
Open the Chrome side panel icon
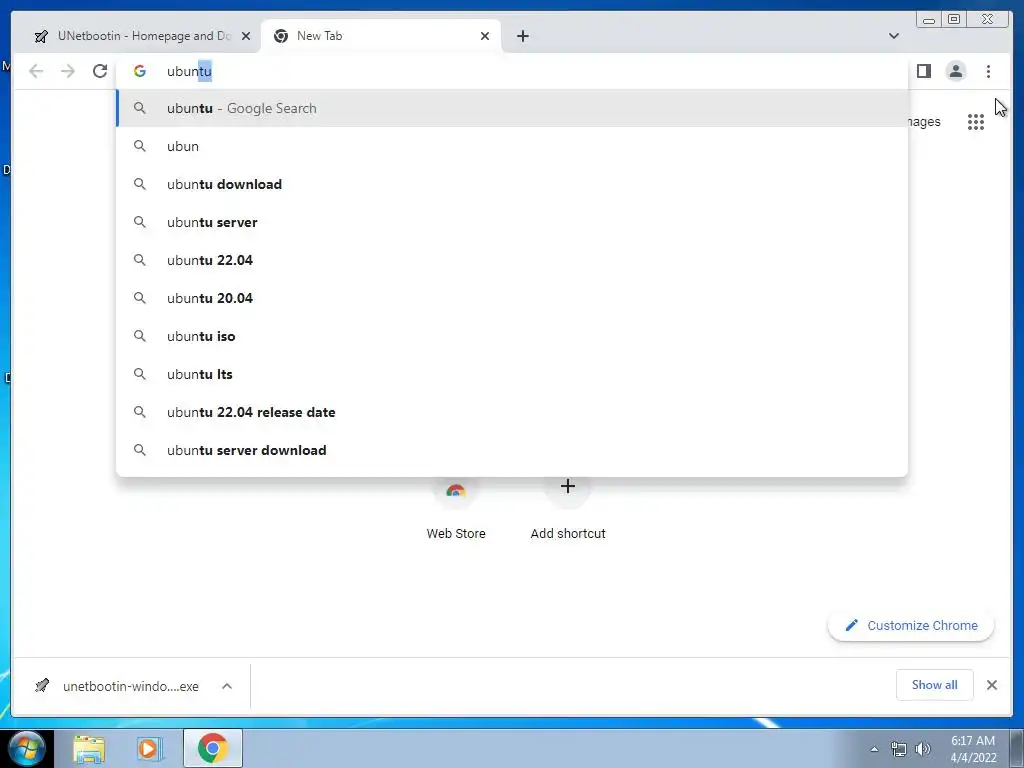coord(923,71)
